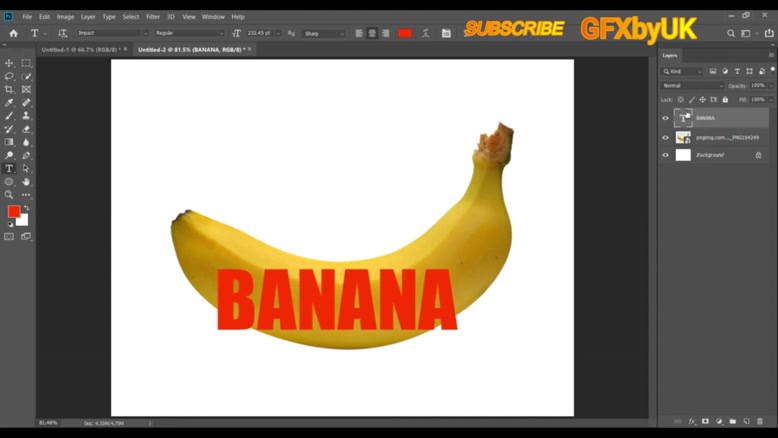Select the Hand tool
This screenshot has height=438, width=778.
coord(26,182)
